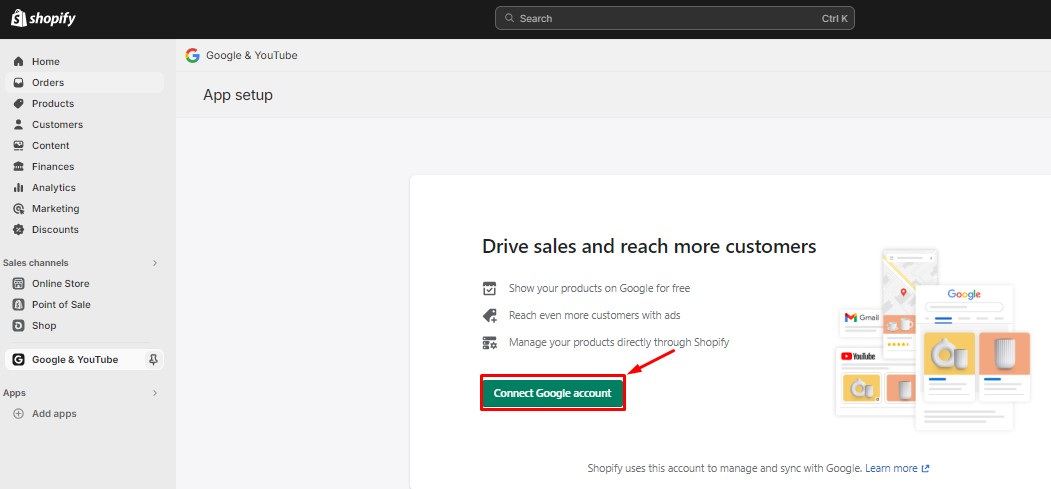Focus the top Search field
1051x489 pixels.
coord(674,19)
